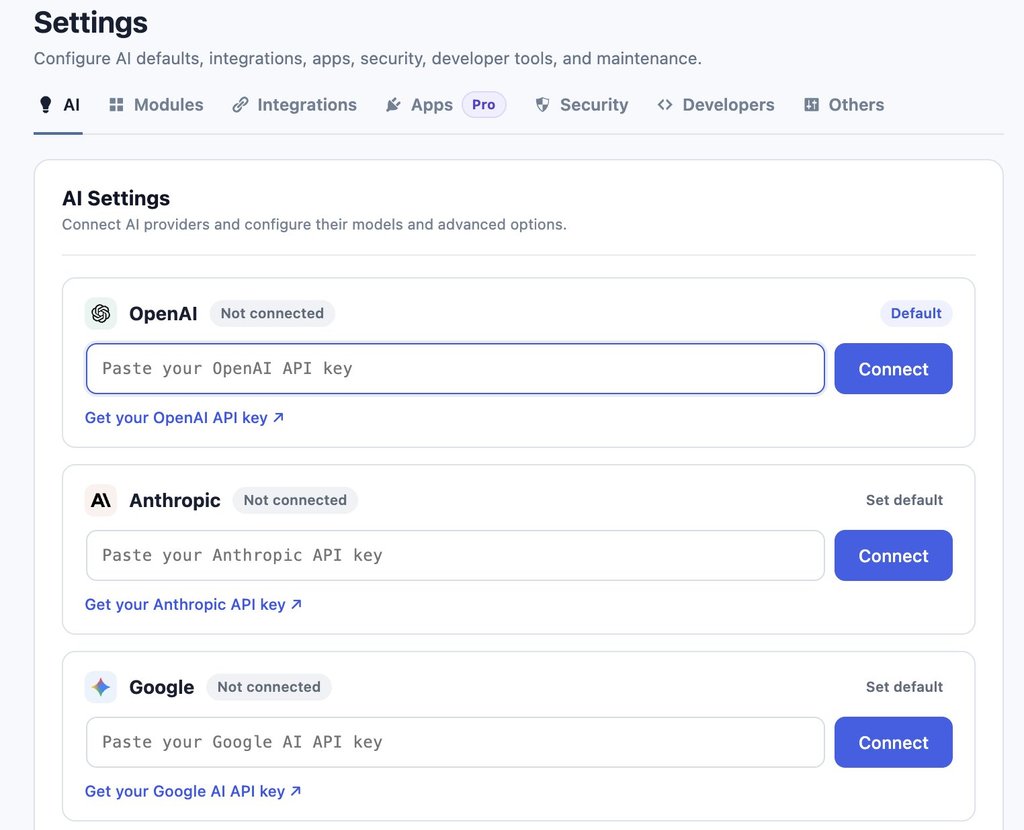Connect the Google provider

click(893, 742)
